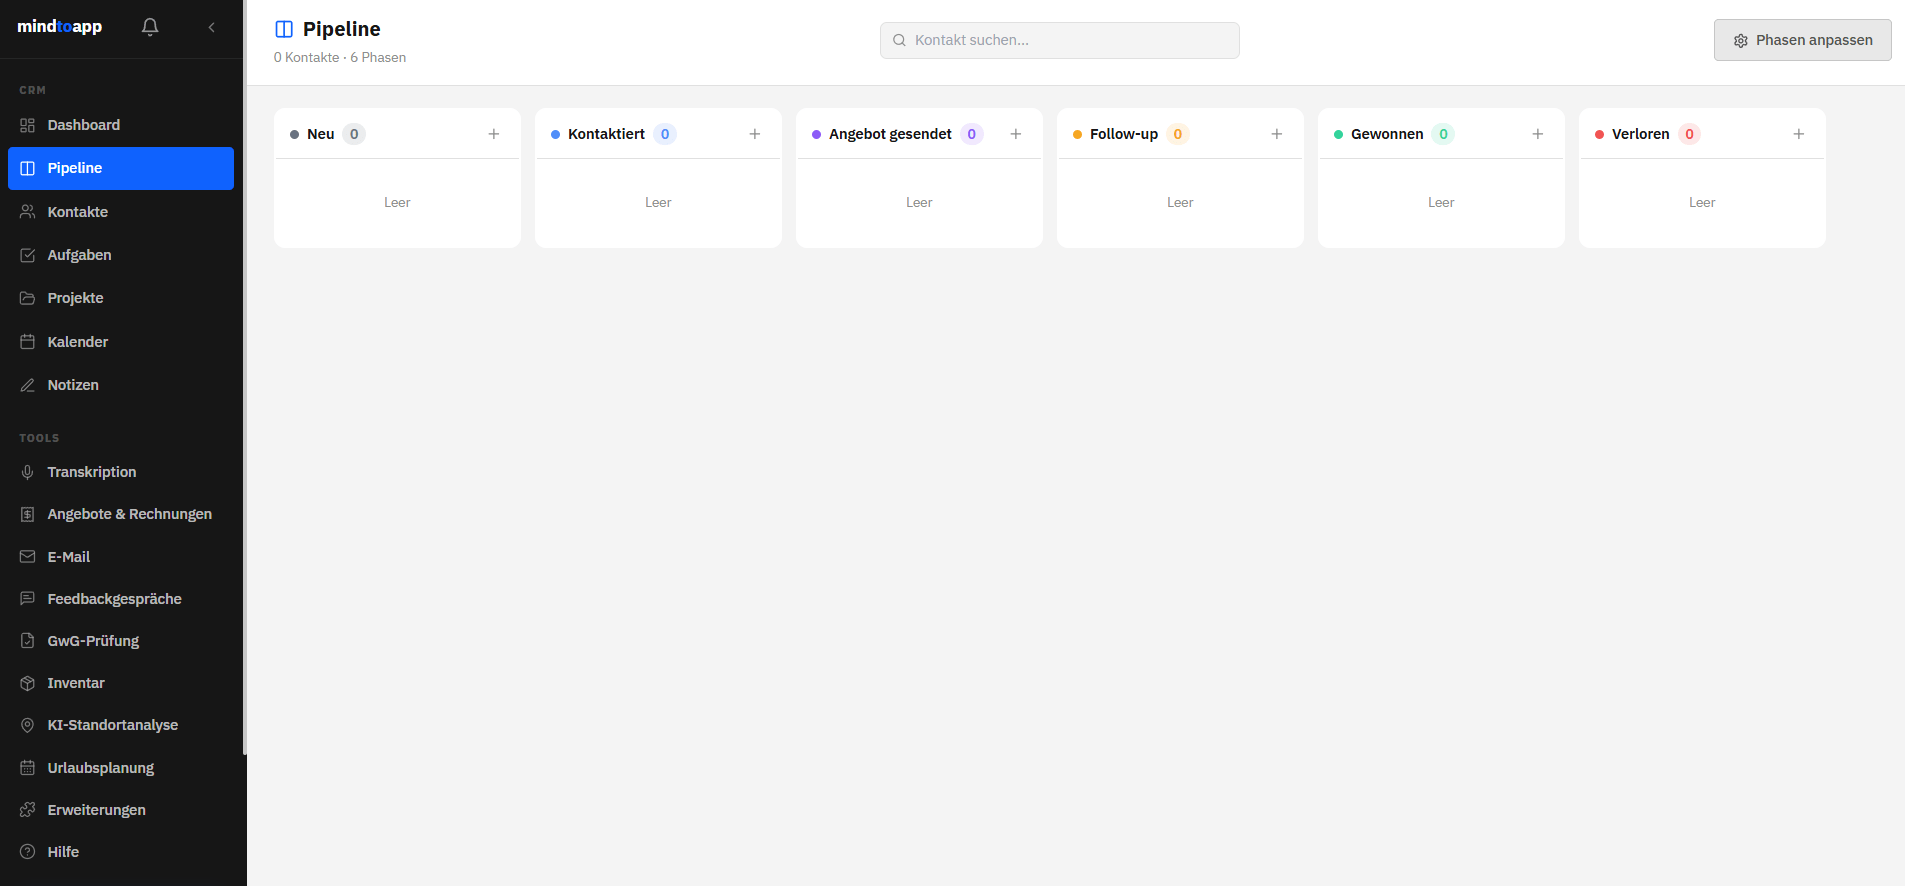Show the Kalender view

click(121, 342)
